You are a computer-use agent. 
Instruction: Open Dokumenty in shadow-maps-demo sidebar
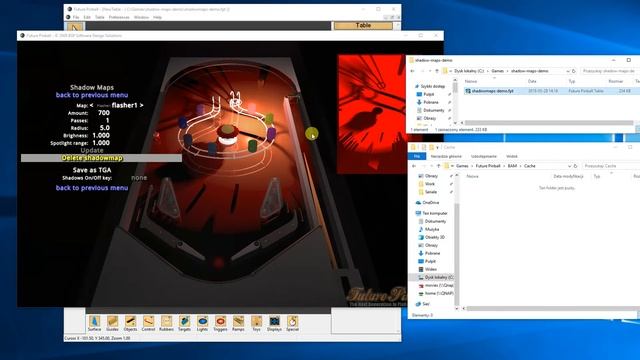pyautogui.click(x=433, y=110)
